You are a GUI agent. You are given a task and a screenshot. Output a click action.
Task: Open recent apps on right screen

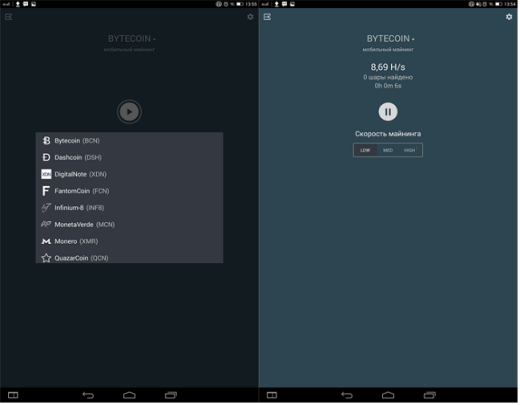pos(430,396)
